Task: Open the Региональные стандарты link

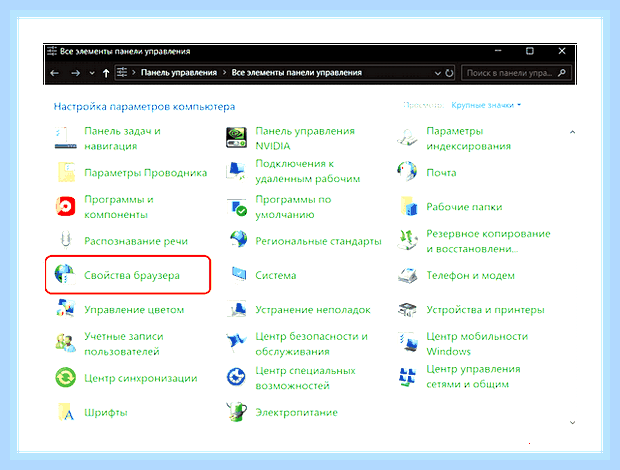Action: [318, 241]
